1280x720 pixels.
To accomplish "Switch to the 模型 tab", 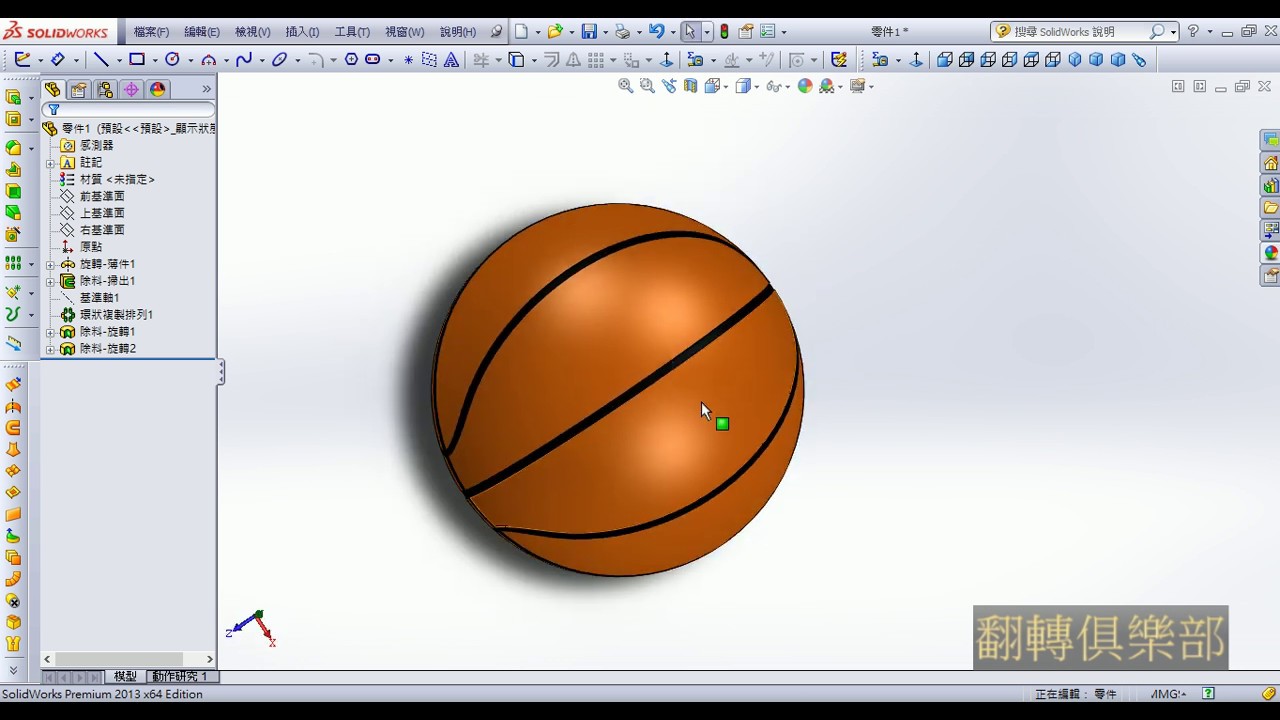I will 125,677.
